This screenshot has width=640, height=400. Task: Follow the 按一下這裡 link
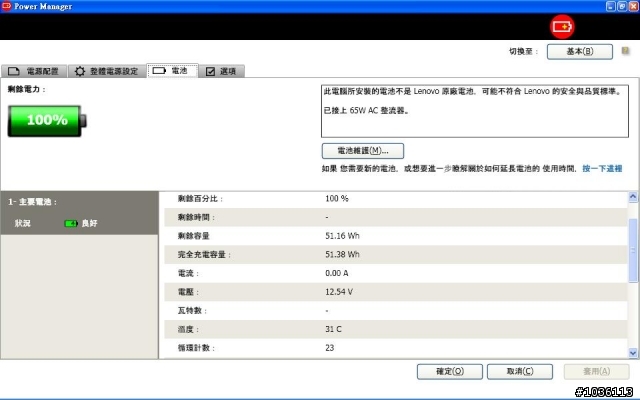tap(602, 169)
